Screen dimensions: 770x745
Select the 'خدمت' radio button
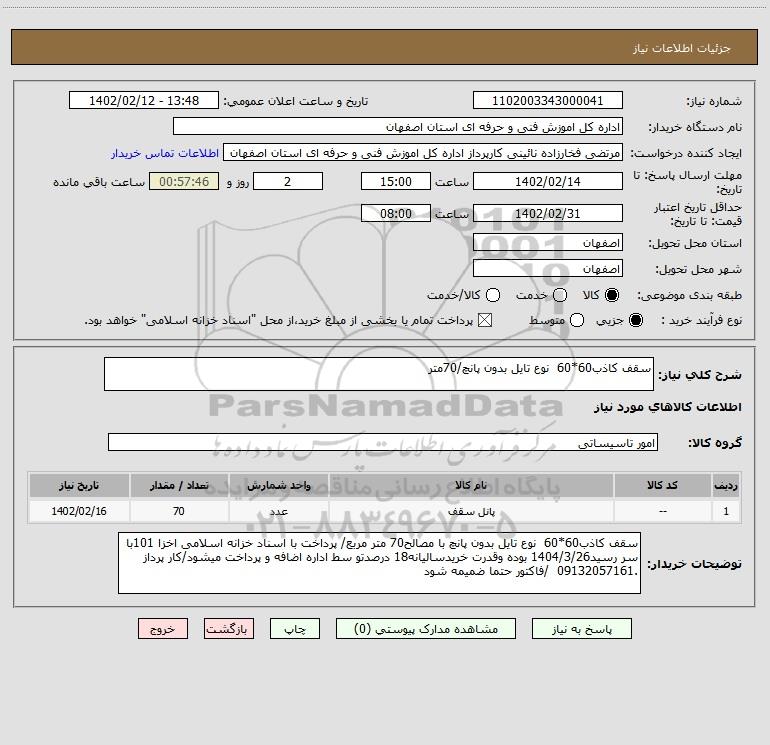pyautogui.click(x=560, y=295)
